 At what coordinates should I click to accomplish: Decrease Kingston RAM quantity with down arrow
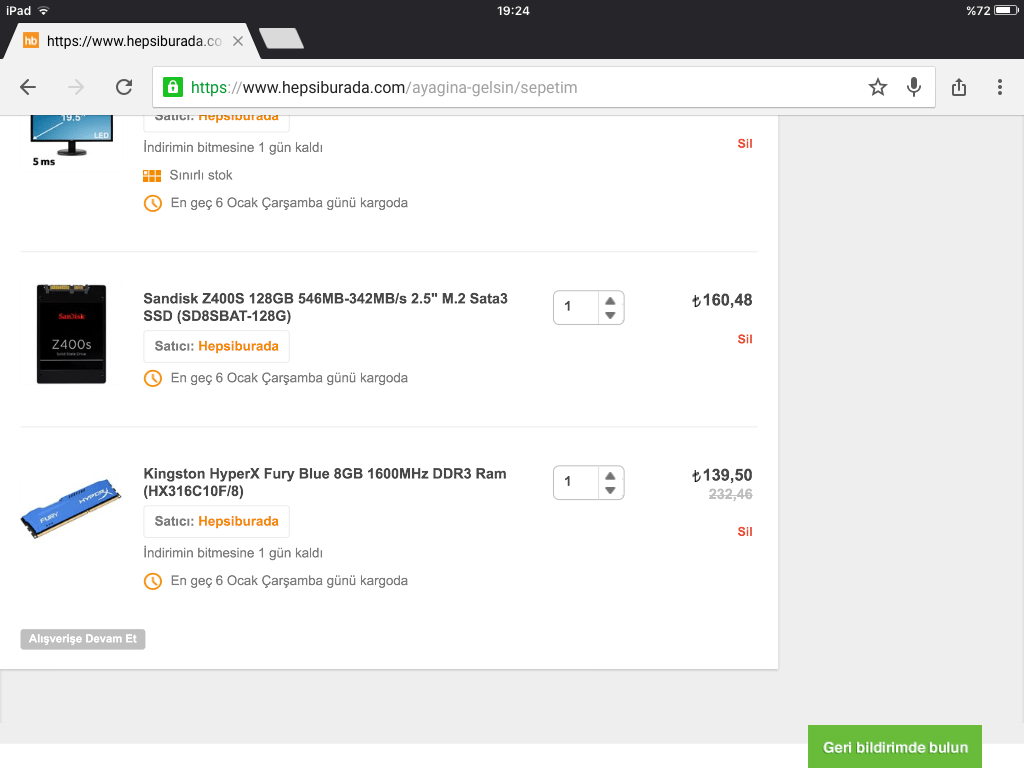(610, 490)
